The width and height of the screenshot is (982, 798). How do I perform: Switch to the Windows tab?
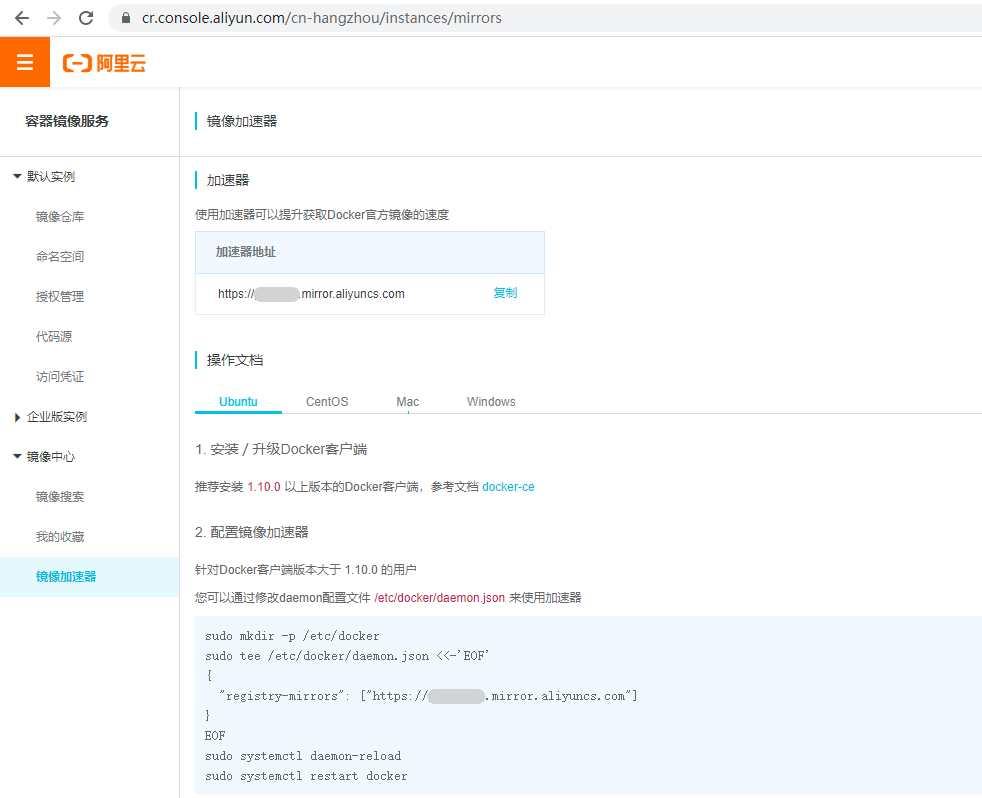[491, 402]
